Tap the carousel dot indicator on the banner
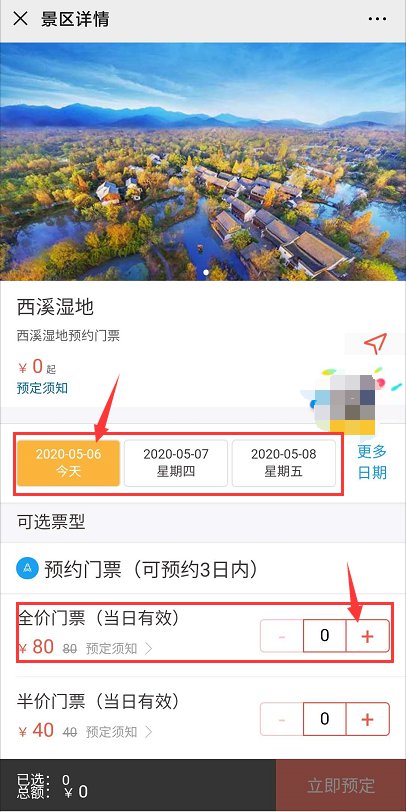The height and width of the screenshot is (812, 406). 207,272
